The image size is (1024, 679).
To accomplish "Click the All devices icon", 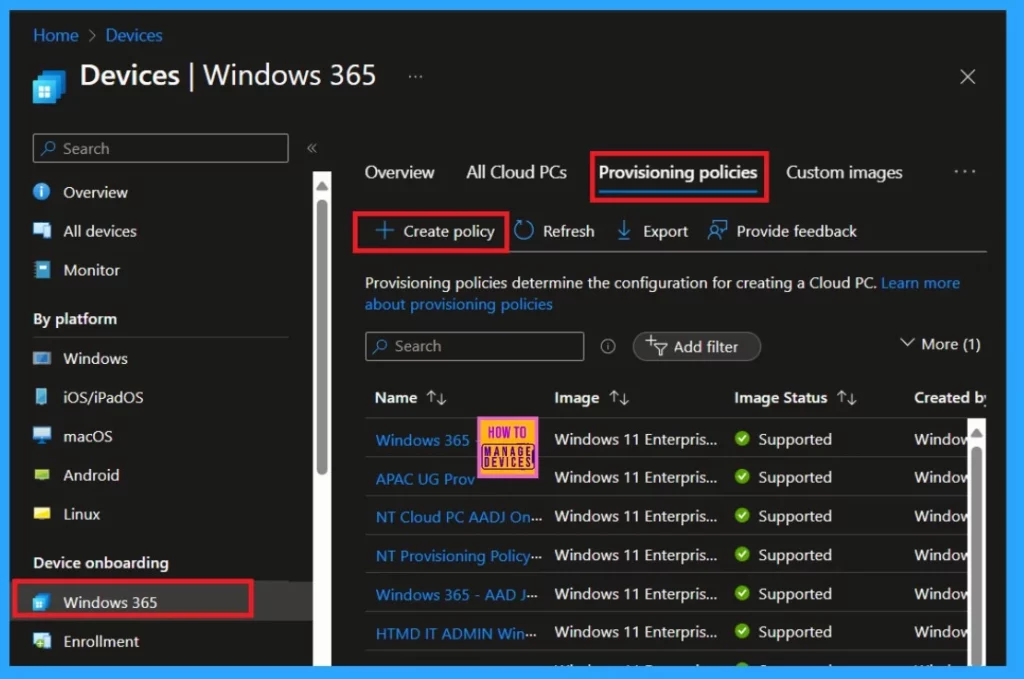I will pos(42,230).
